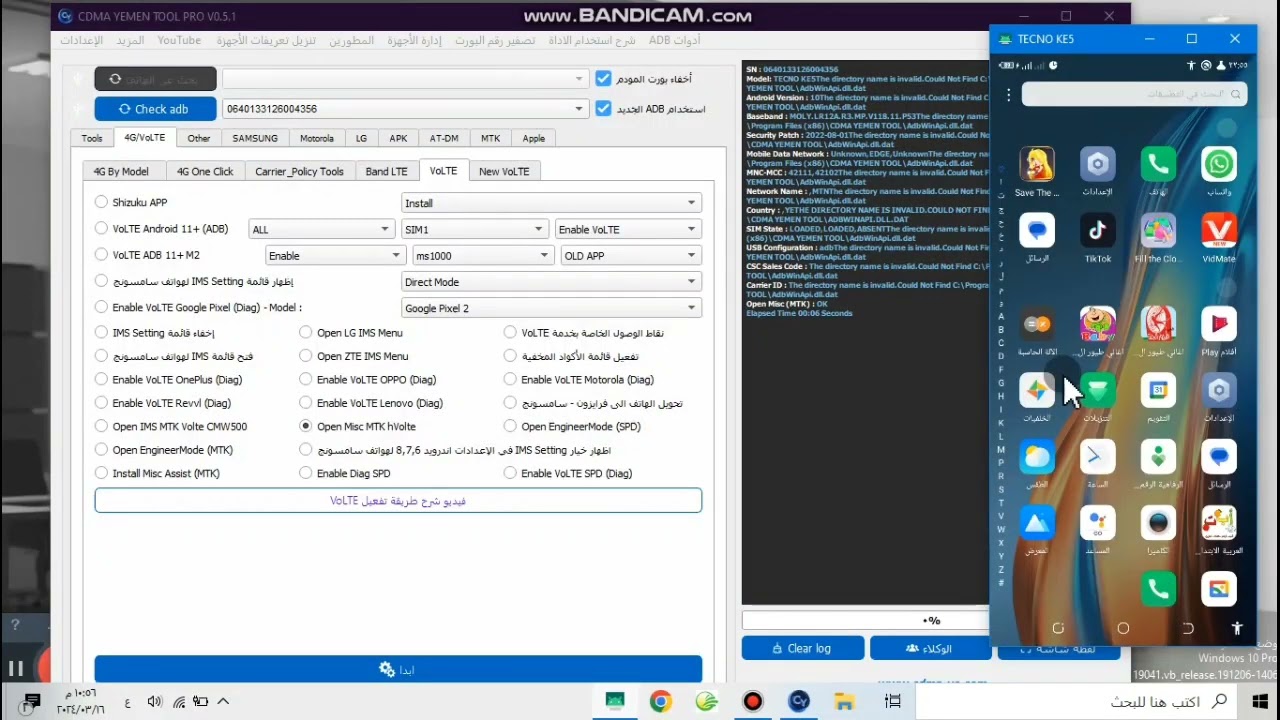Switch to the MTK tab

(490, 138)
